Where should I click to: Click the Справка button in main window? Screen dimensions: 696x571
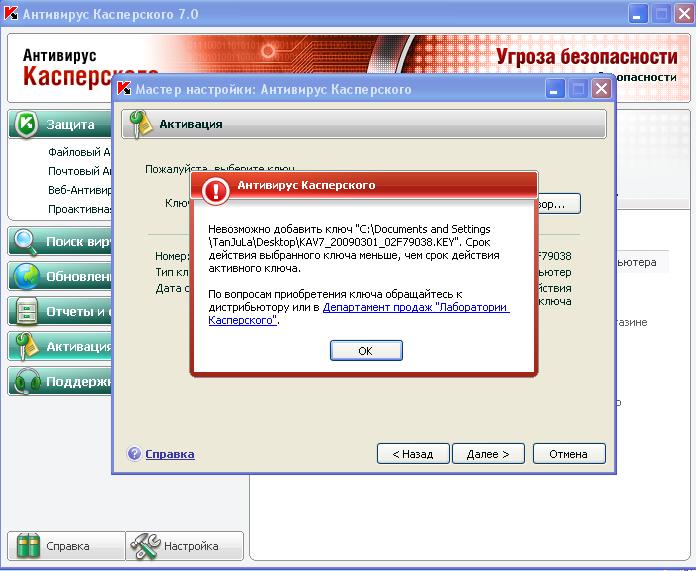click(66, 546)
